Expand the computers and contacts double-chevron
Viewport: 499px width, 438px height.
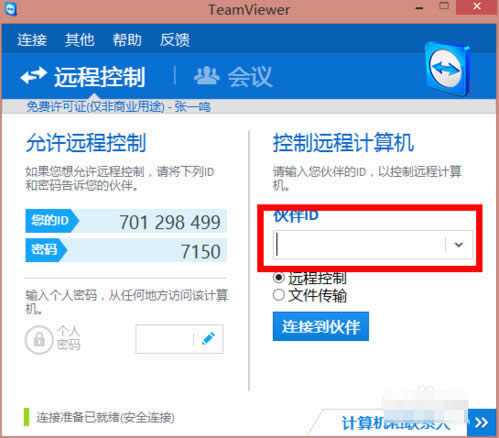[x=481, y=422]
